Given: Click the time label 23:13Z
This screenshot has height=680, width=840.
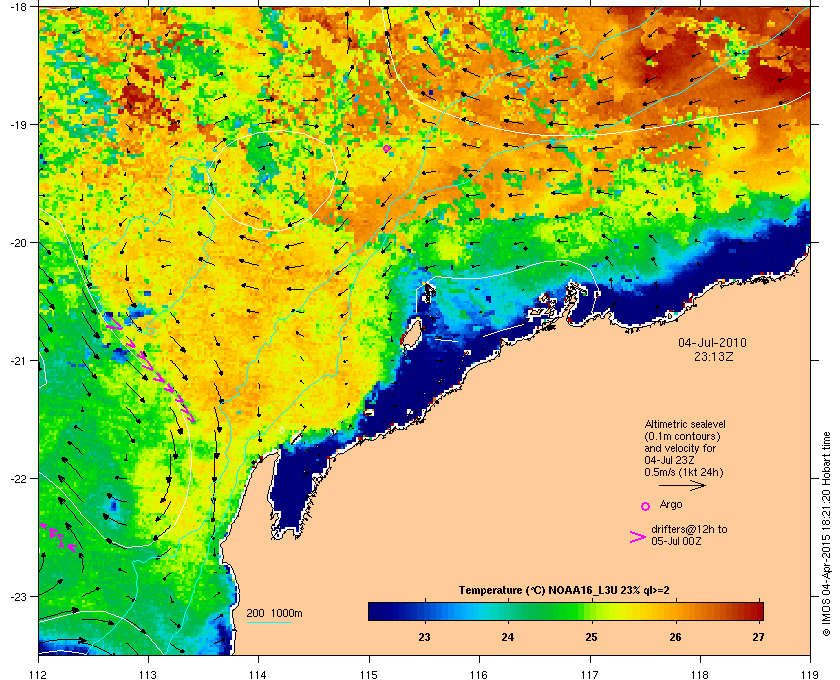Looking at the screenshot, I should coord(713,356).
